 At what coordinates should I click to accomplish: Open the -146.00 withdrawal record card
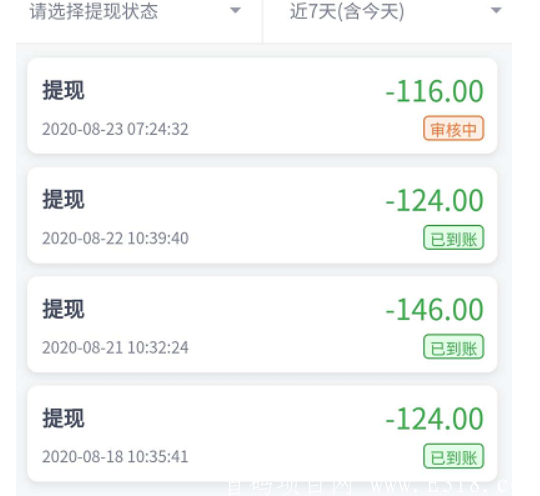point(262,324)
